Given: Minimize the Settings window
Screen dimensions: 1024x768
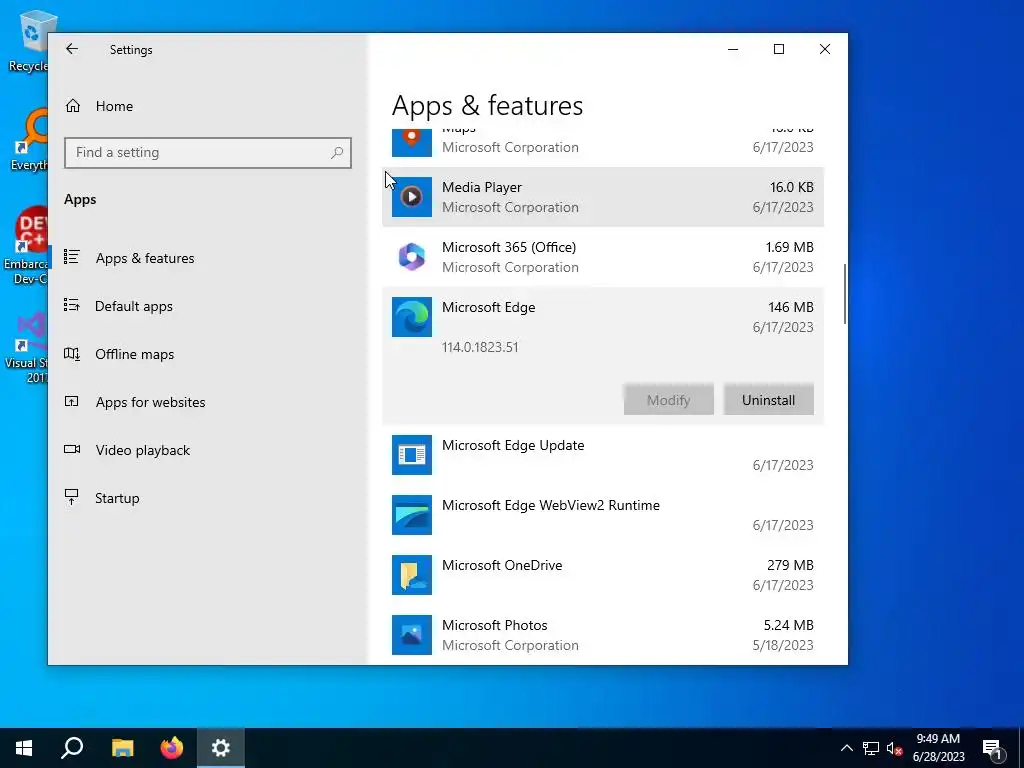Looking at the screenshot, I should click(x=733, y=49).
